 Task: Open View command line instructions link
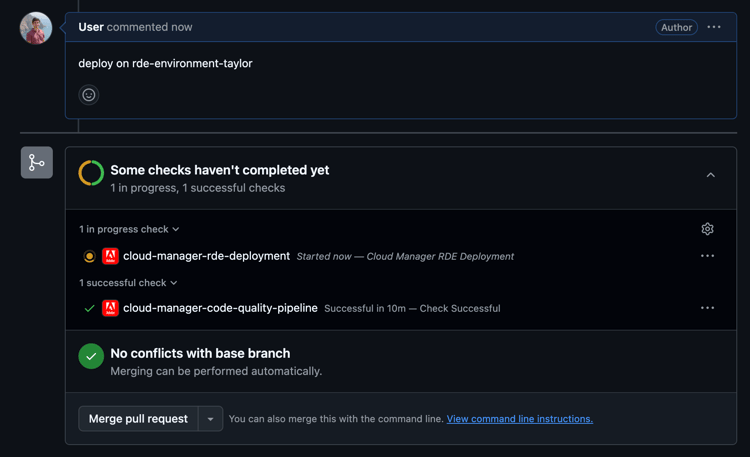(x=519, y=419)
